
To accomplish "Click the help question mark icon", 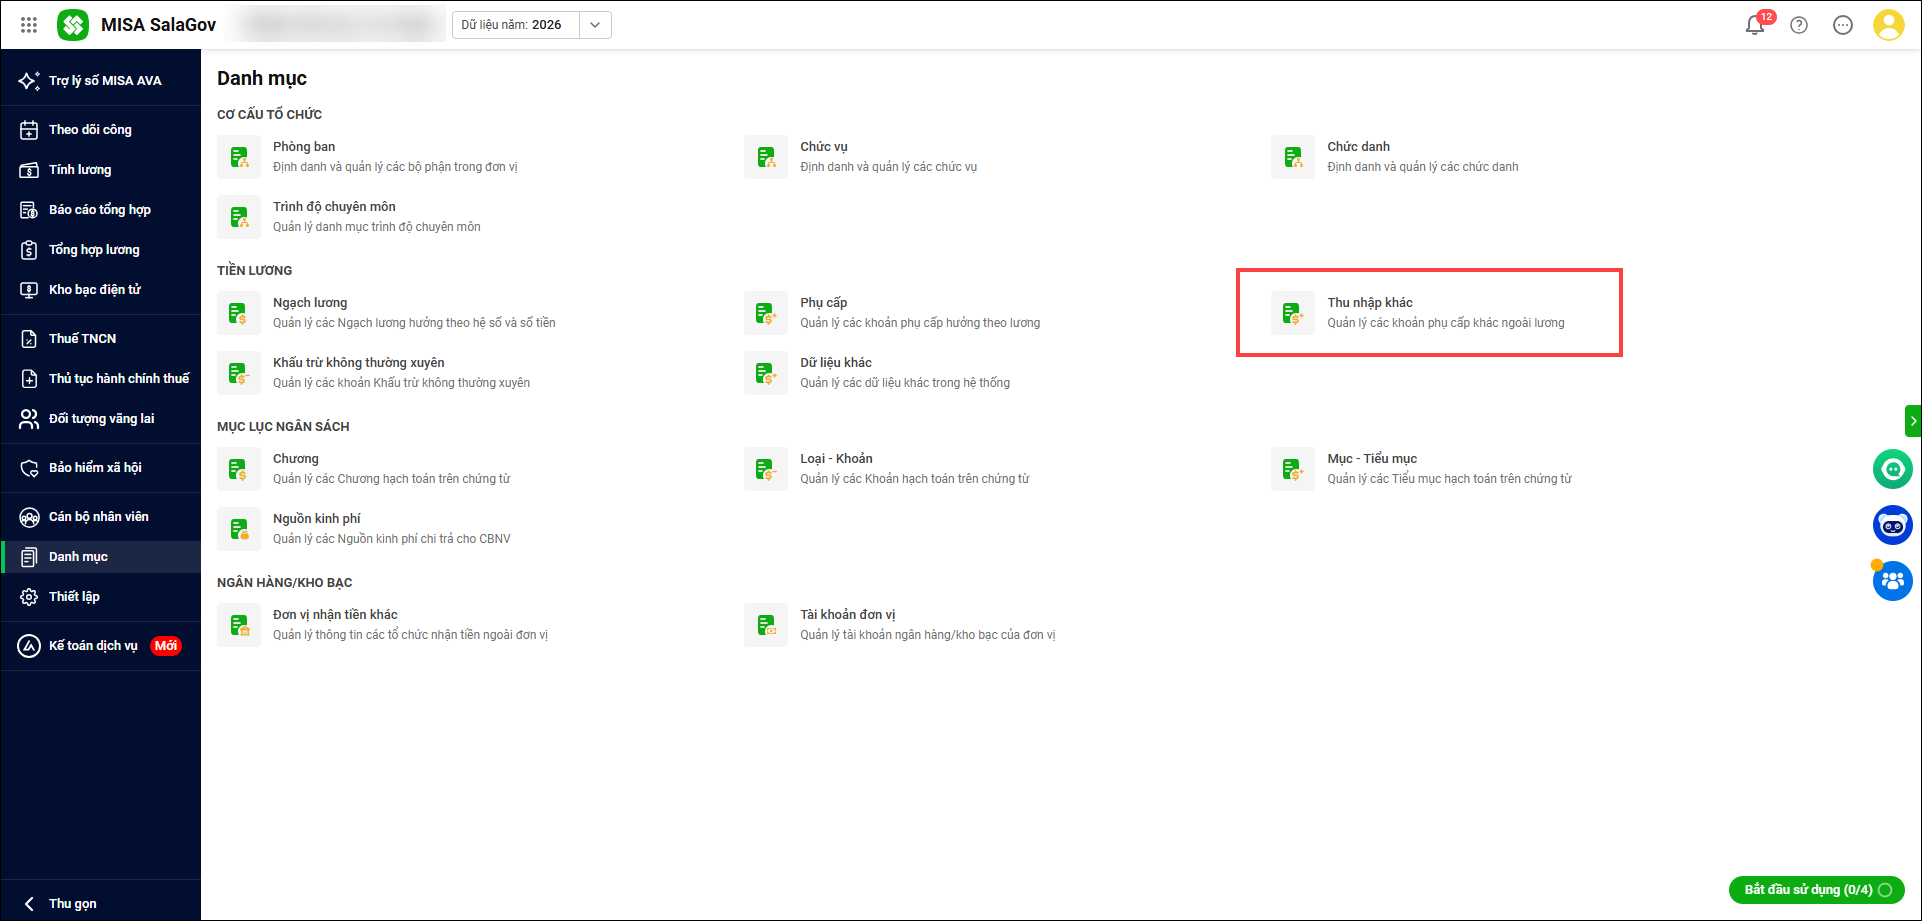I will pos(1799,25).
